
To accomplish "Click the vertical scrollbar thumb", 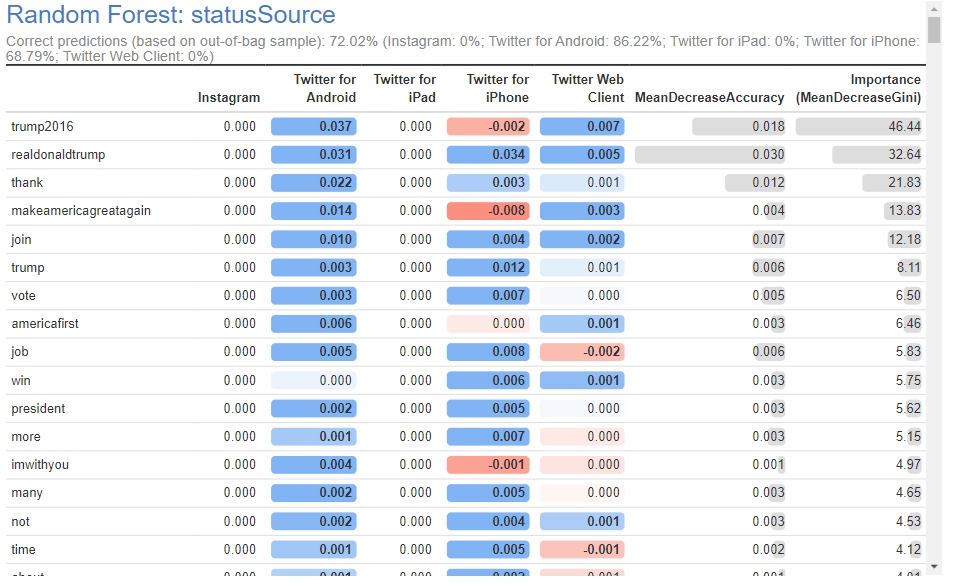I will click(x=934, y=30).
